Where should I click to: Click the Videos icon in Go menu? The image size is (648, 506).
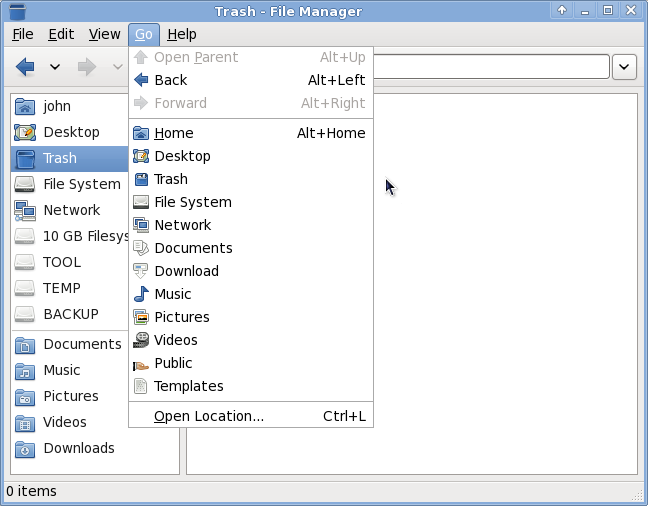(x=141, y=340)
